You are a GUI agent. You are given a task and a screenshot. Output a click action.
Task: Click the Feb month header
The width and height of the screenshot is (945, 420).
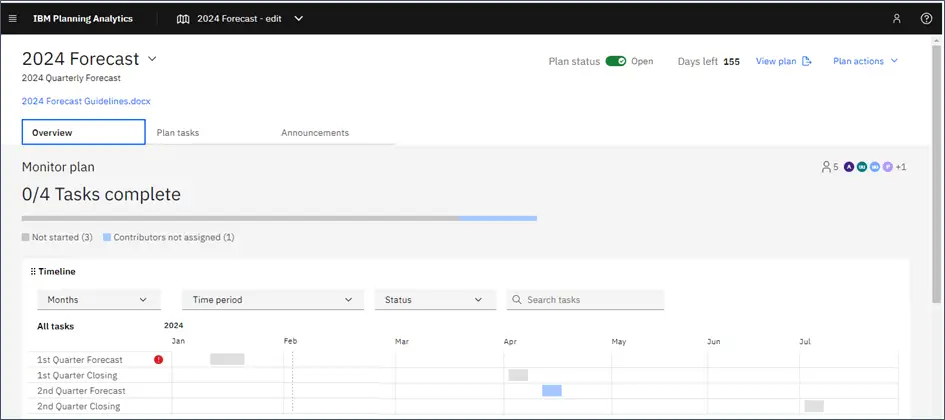point(290,341)
